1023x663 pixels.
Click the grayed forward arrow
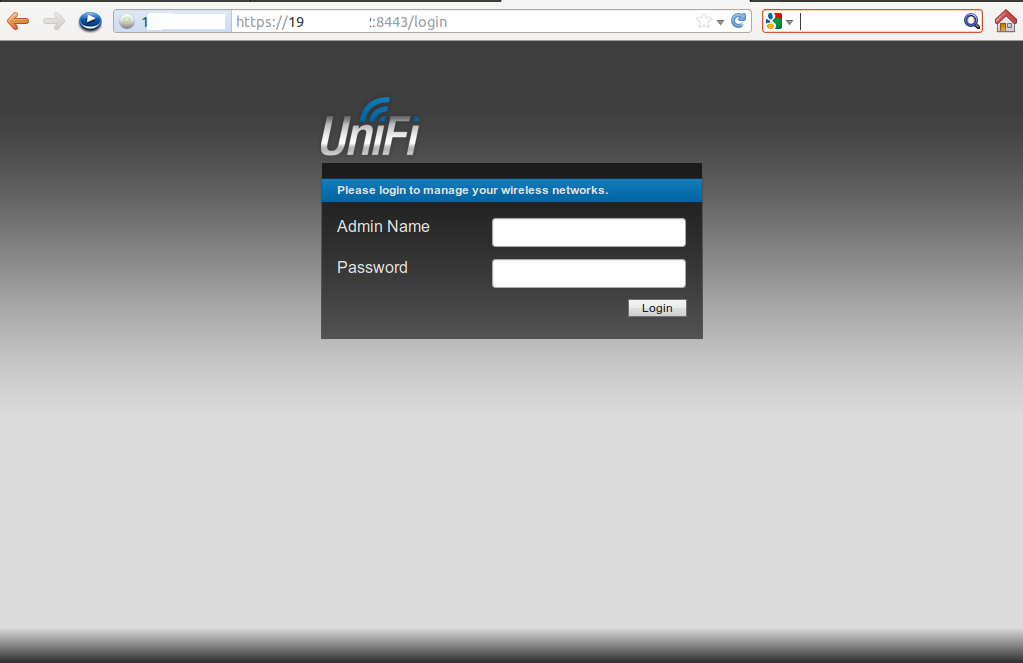coord(54,22)
